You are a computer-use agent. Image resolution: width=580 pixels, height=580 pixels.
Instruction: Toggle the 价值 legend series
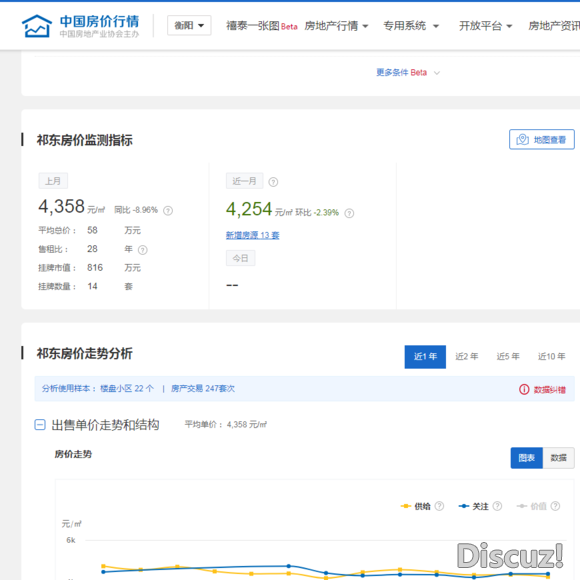click(532, 506)
